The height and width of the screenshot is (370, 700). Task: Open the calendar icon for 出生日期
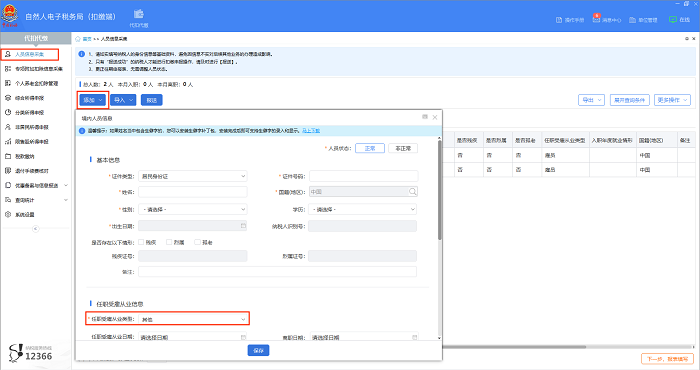[243, 226]
